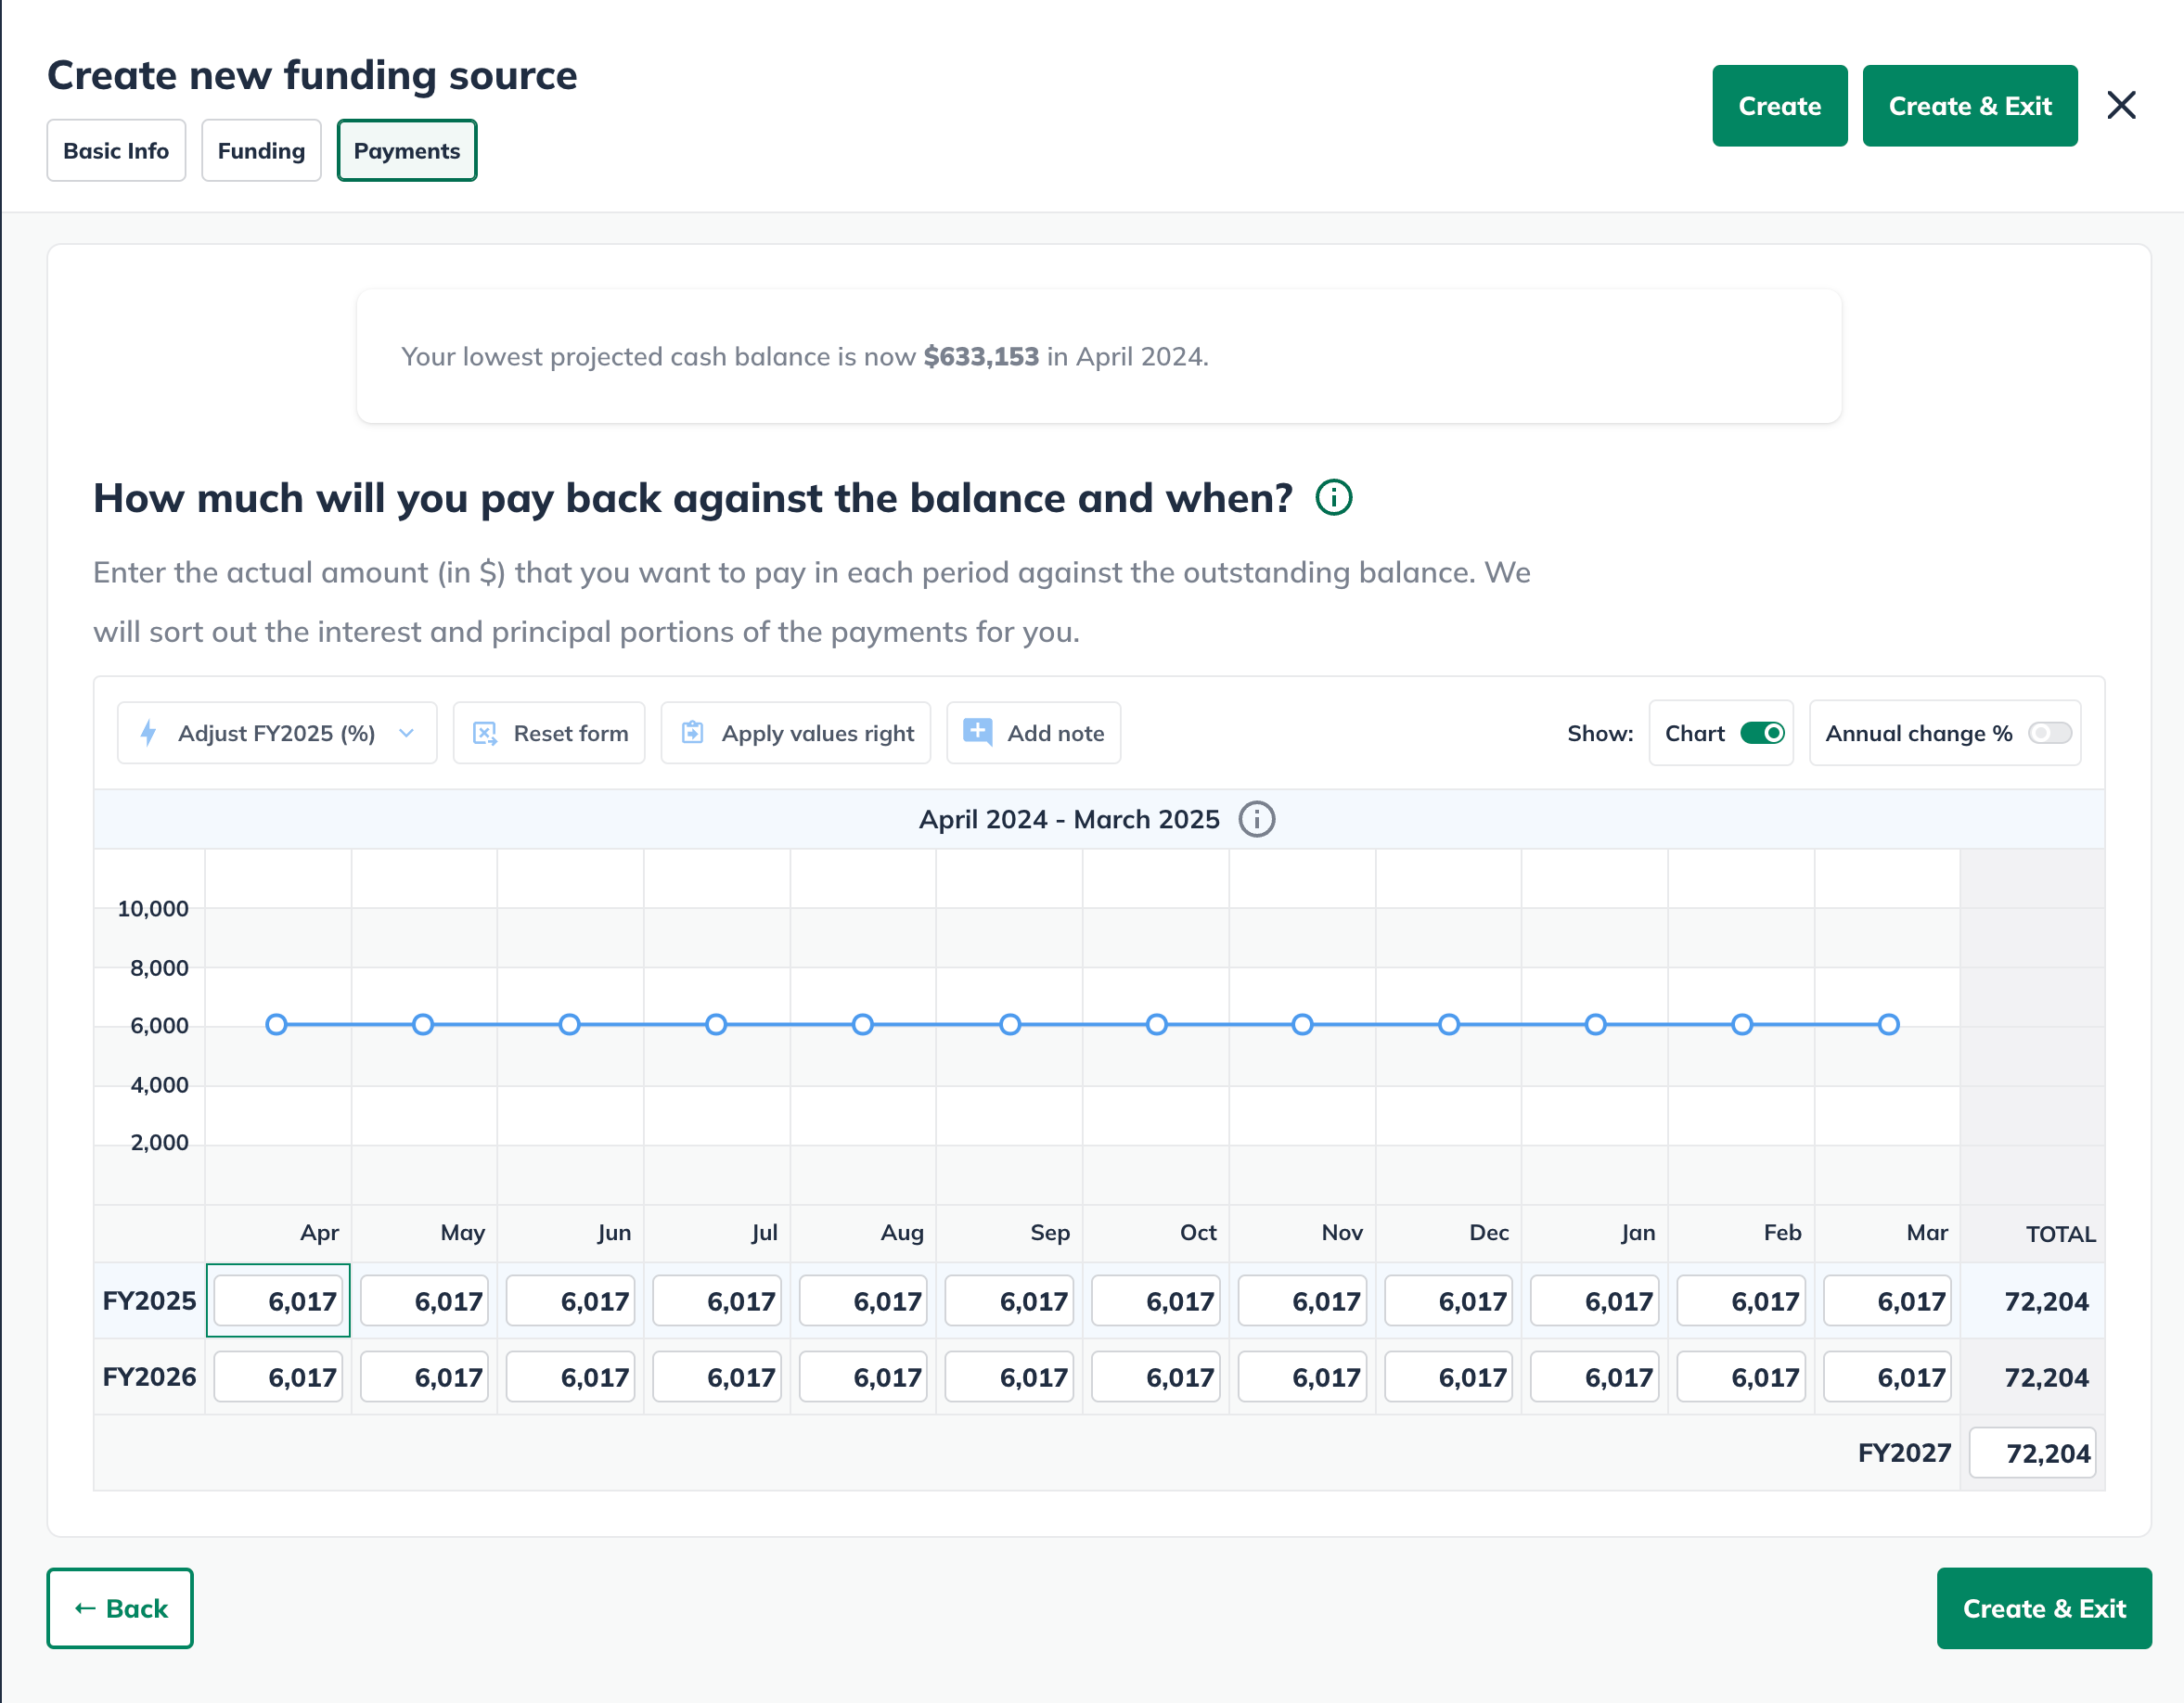The height and width of the screenshot is (1703, 2184).
Task: Expand the Adjust FY2025 (%) dropdown chevron
Action: (x=406, y=733)
